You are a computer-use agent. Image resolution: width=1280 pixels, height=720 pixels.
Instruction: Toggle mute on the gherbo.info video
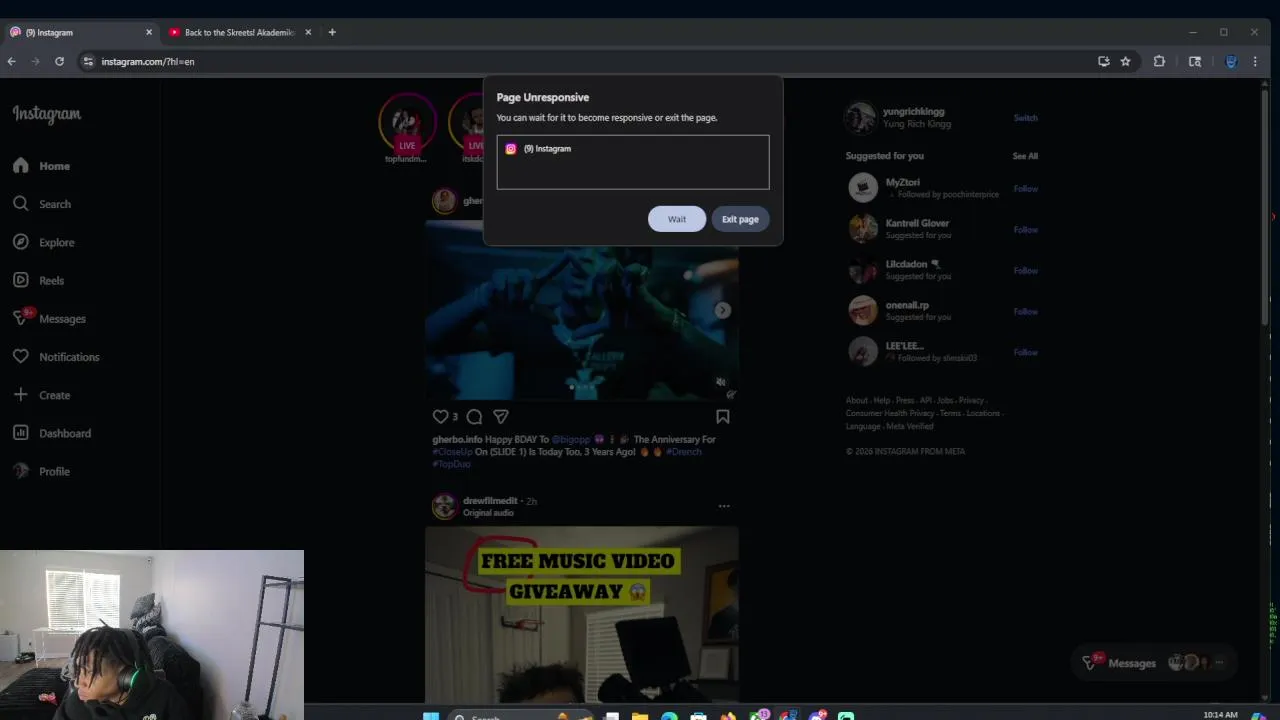[x=721, y=381]
